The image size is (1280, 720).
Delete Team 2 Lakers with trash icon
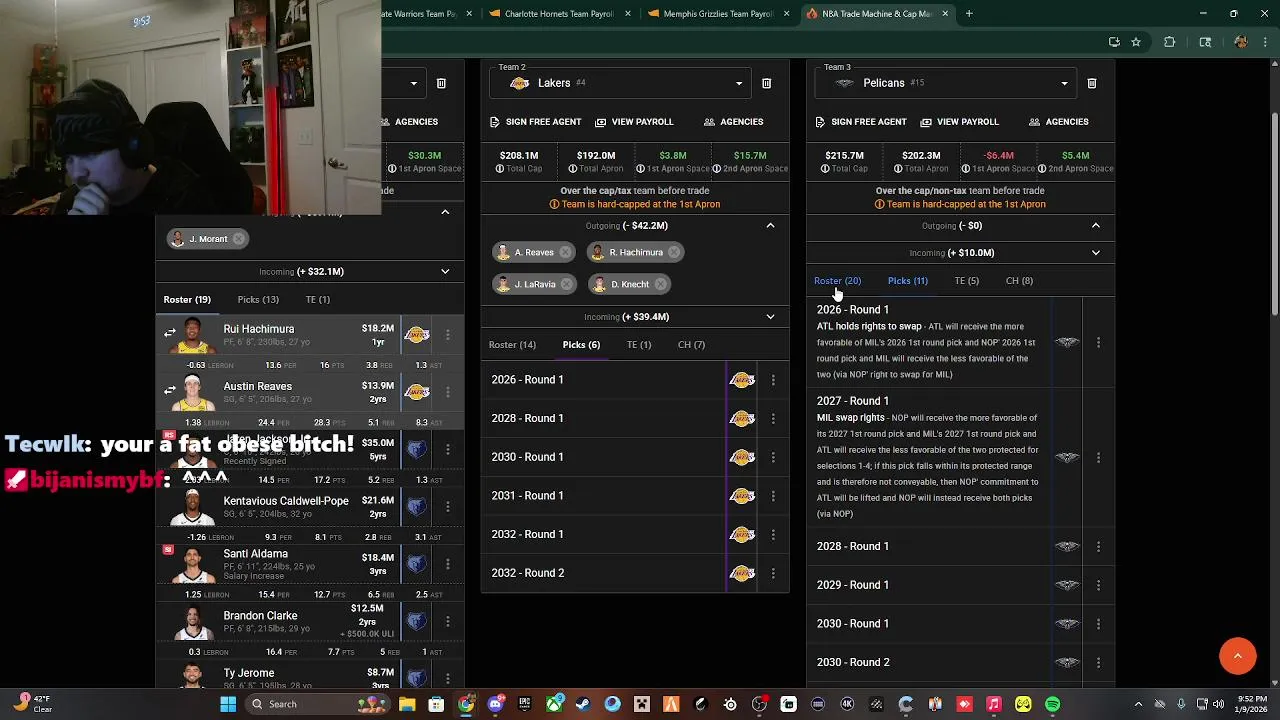[767, 83]
